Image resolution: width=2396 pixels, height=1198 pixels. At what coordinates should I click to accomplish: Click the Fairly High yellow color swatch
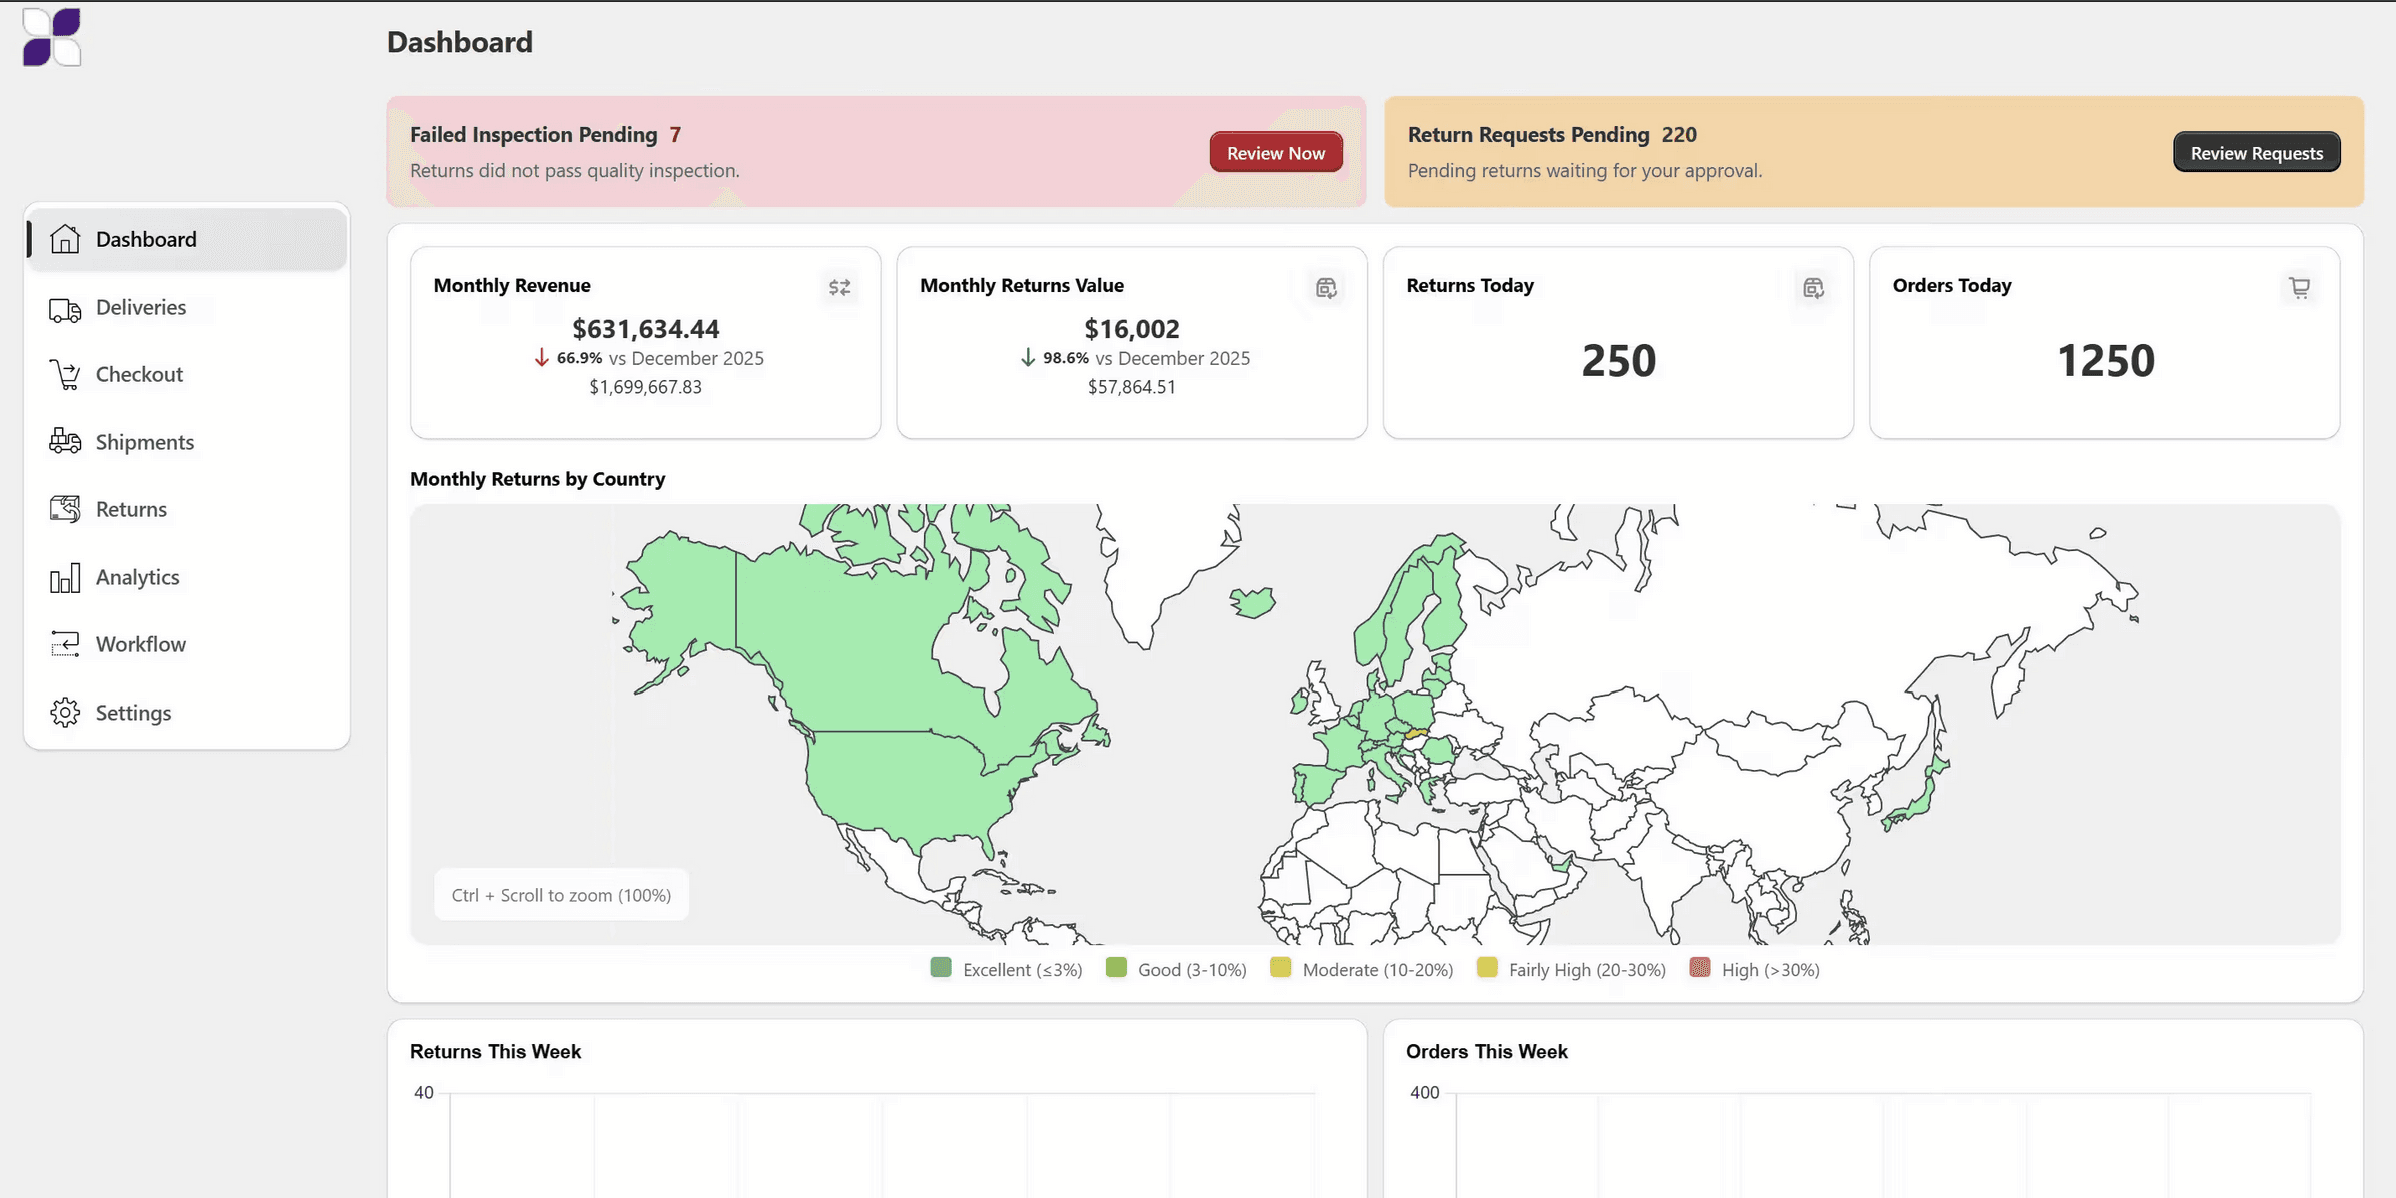(x=1488, y=968)
